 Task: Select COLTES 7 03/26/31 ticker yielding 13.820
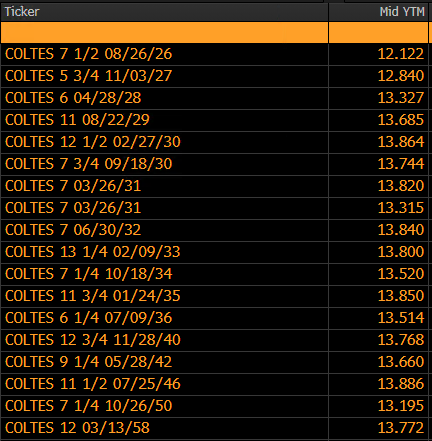73,186
